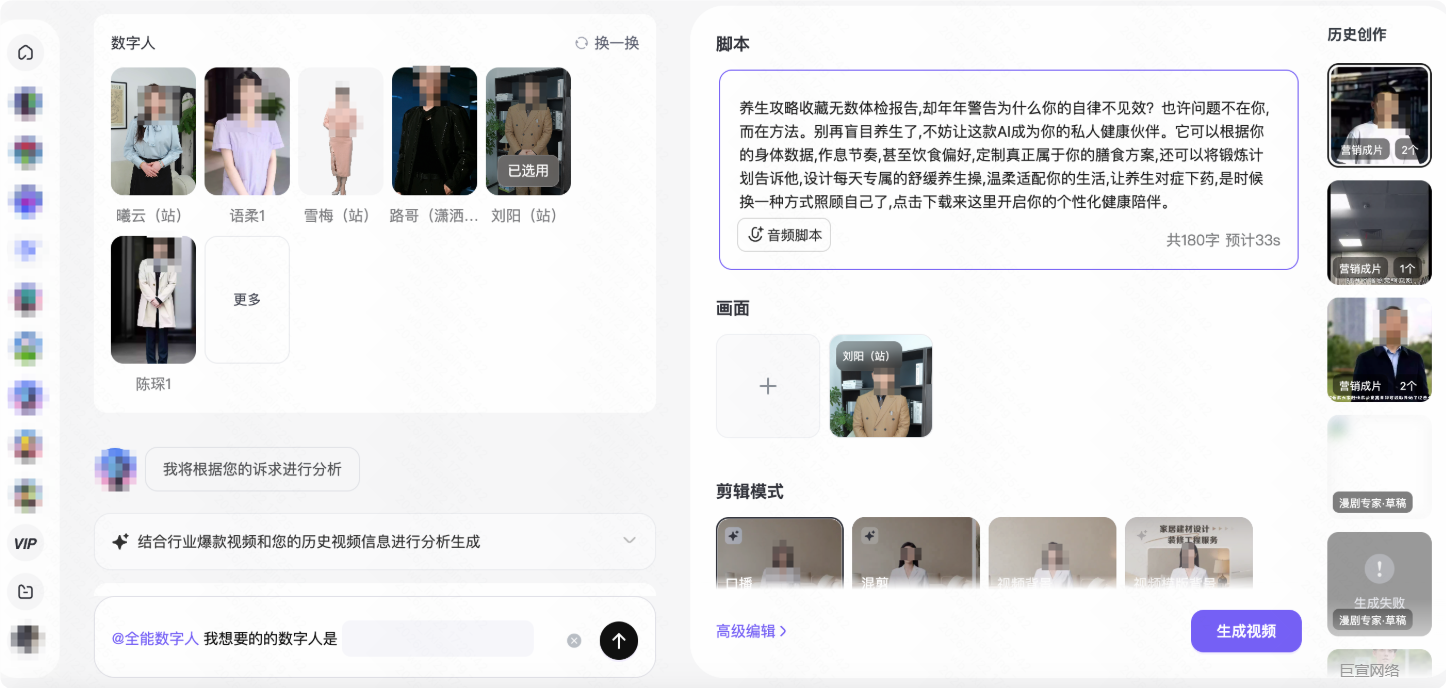
Task: Send the message with the arrow button
Action: [619, 640]
